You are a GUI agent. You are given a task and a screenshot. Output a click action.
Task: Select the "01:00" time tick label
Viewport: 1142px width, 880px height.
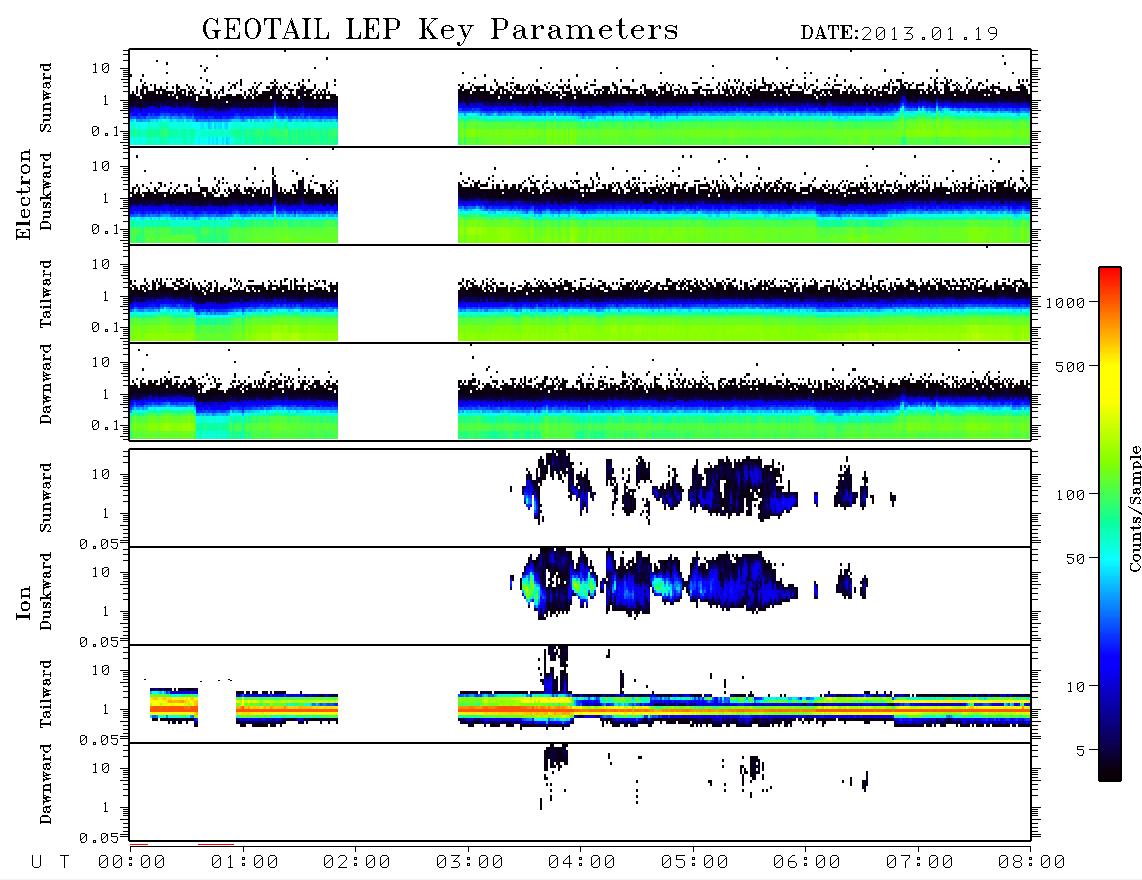pyautogui.click(x=245, y=862)
